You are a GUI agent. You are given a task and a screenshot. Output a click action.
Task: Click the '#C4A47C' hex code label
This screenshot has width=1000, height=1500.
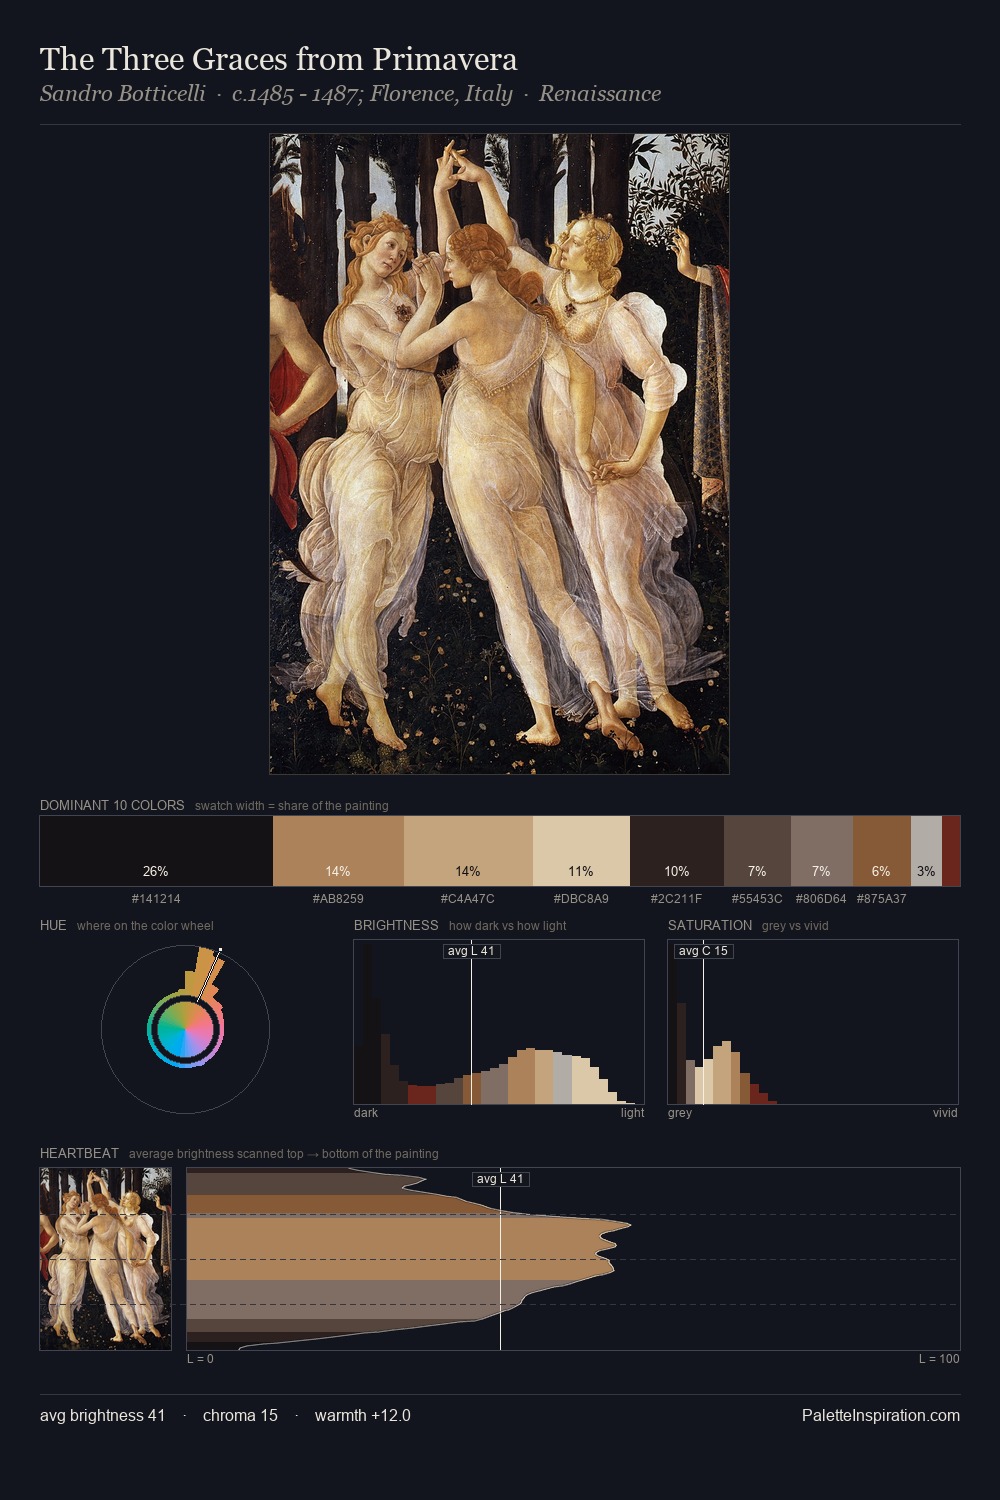tap(468, 899)
